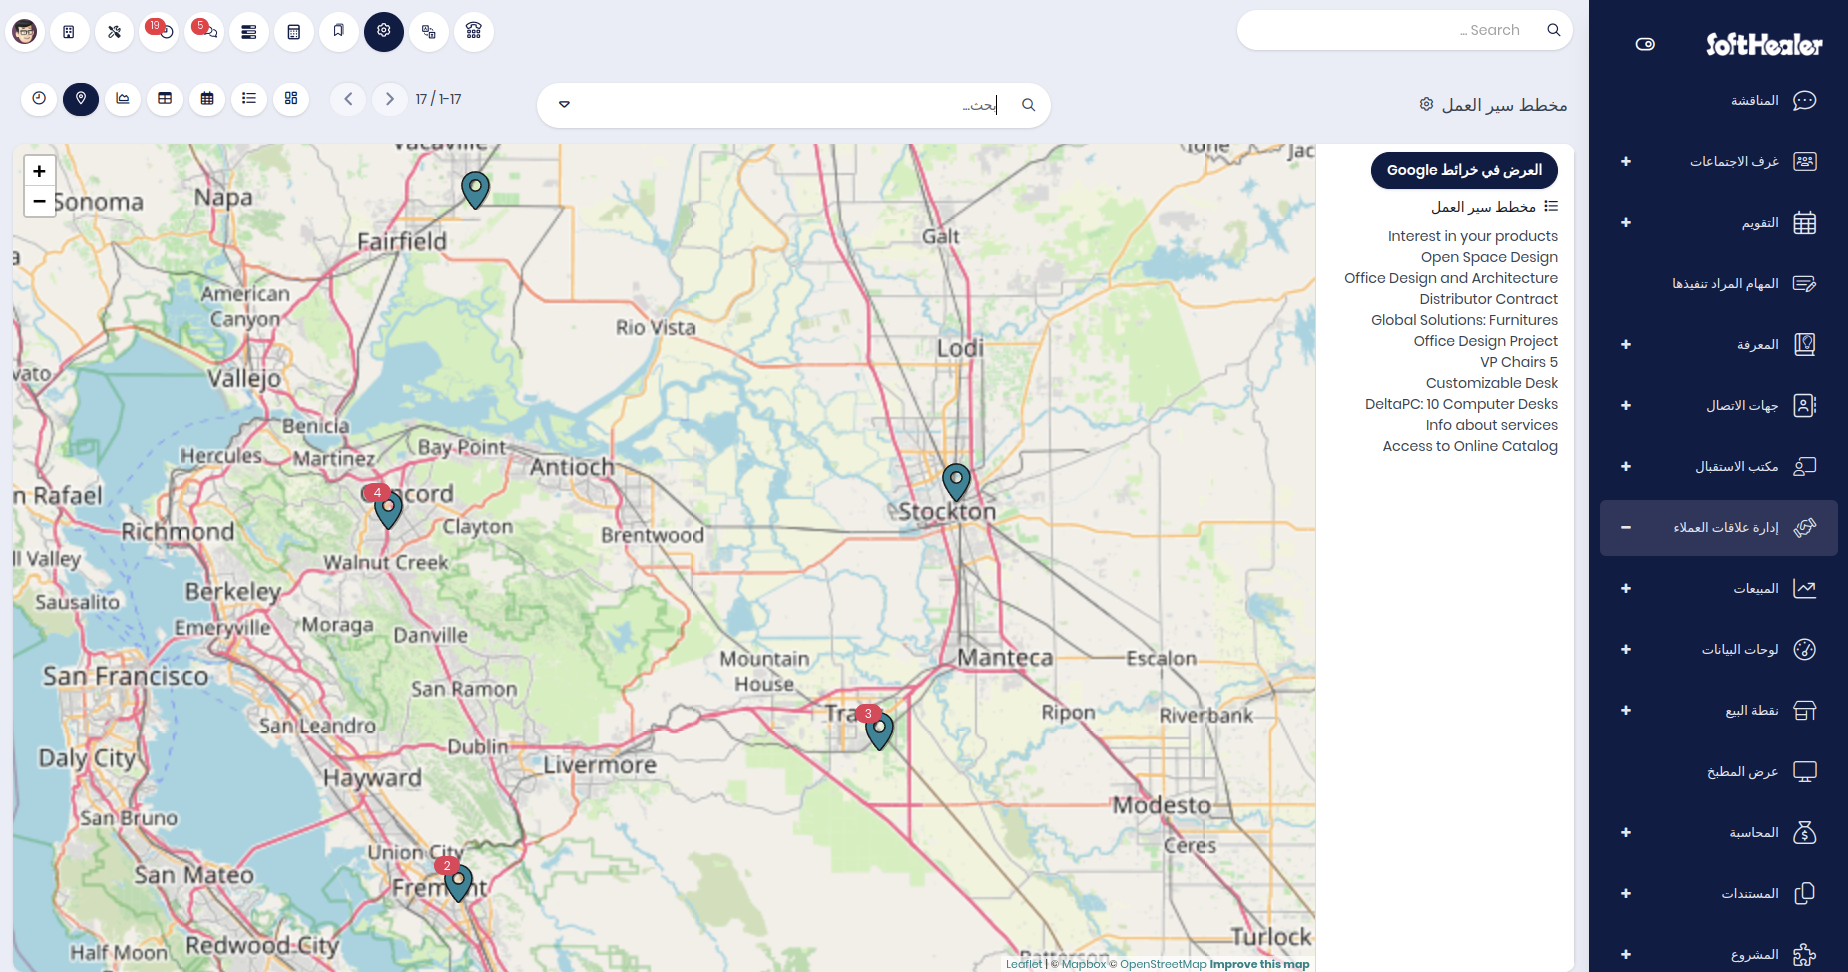Open the OpenStreetMap attribution link

coord(1163,964)
